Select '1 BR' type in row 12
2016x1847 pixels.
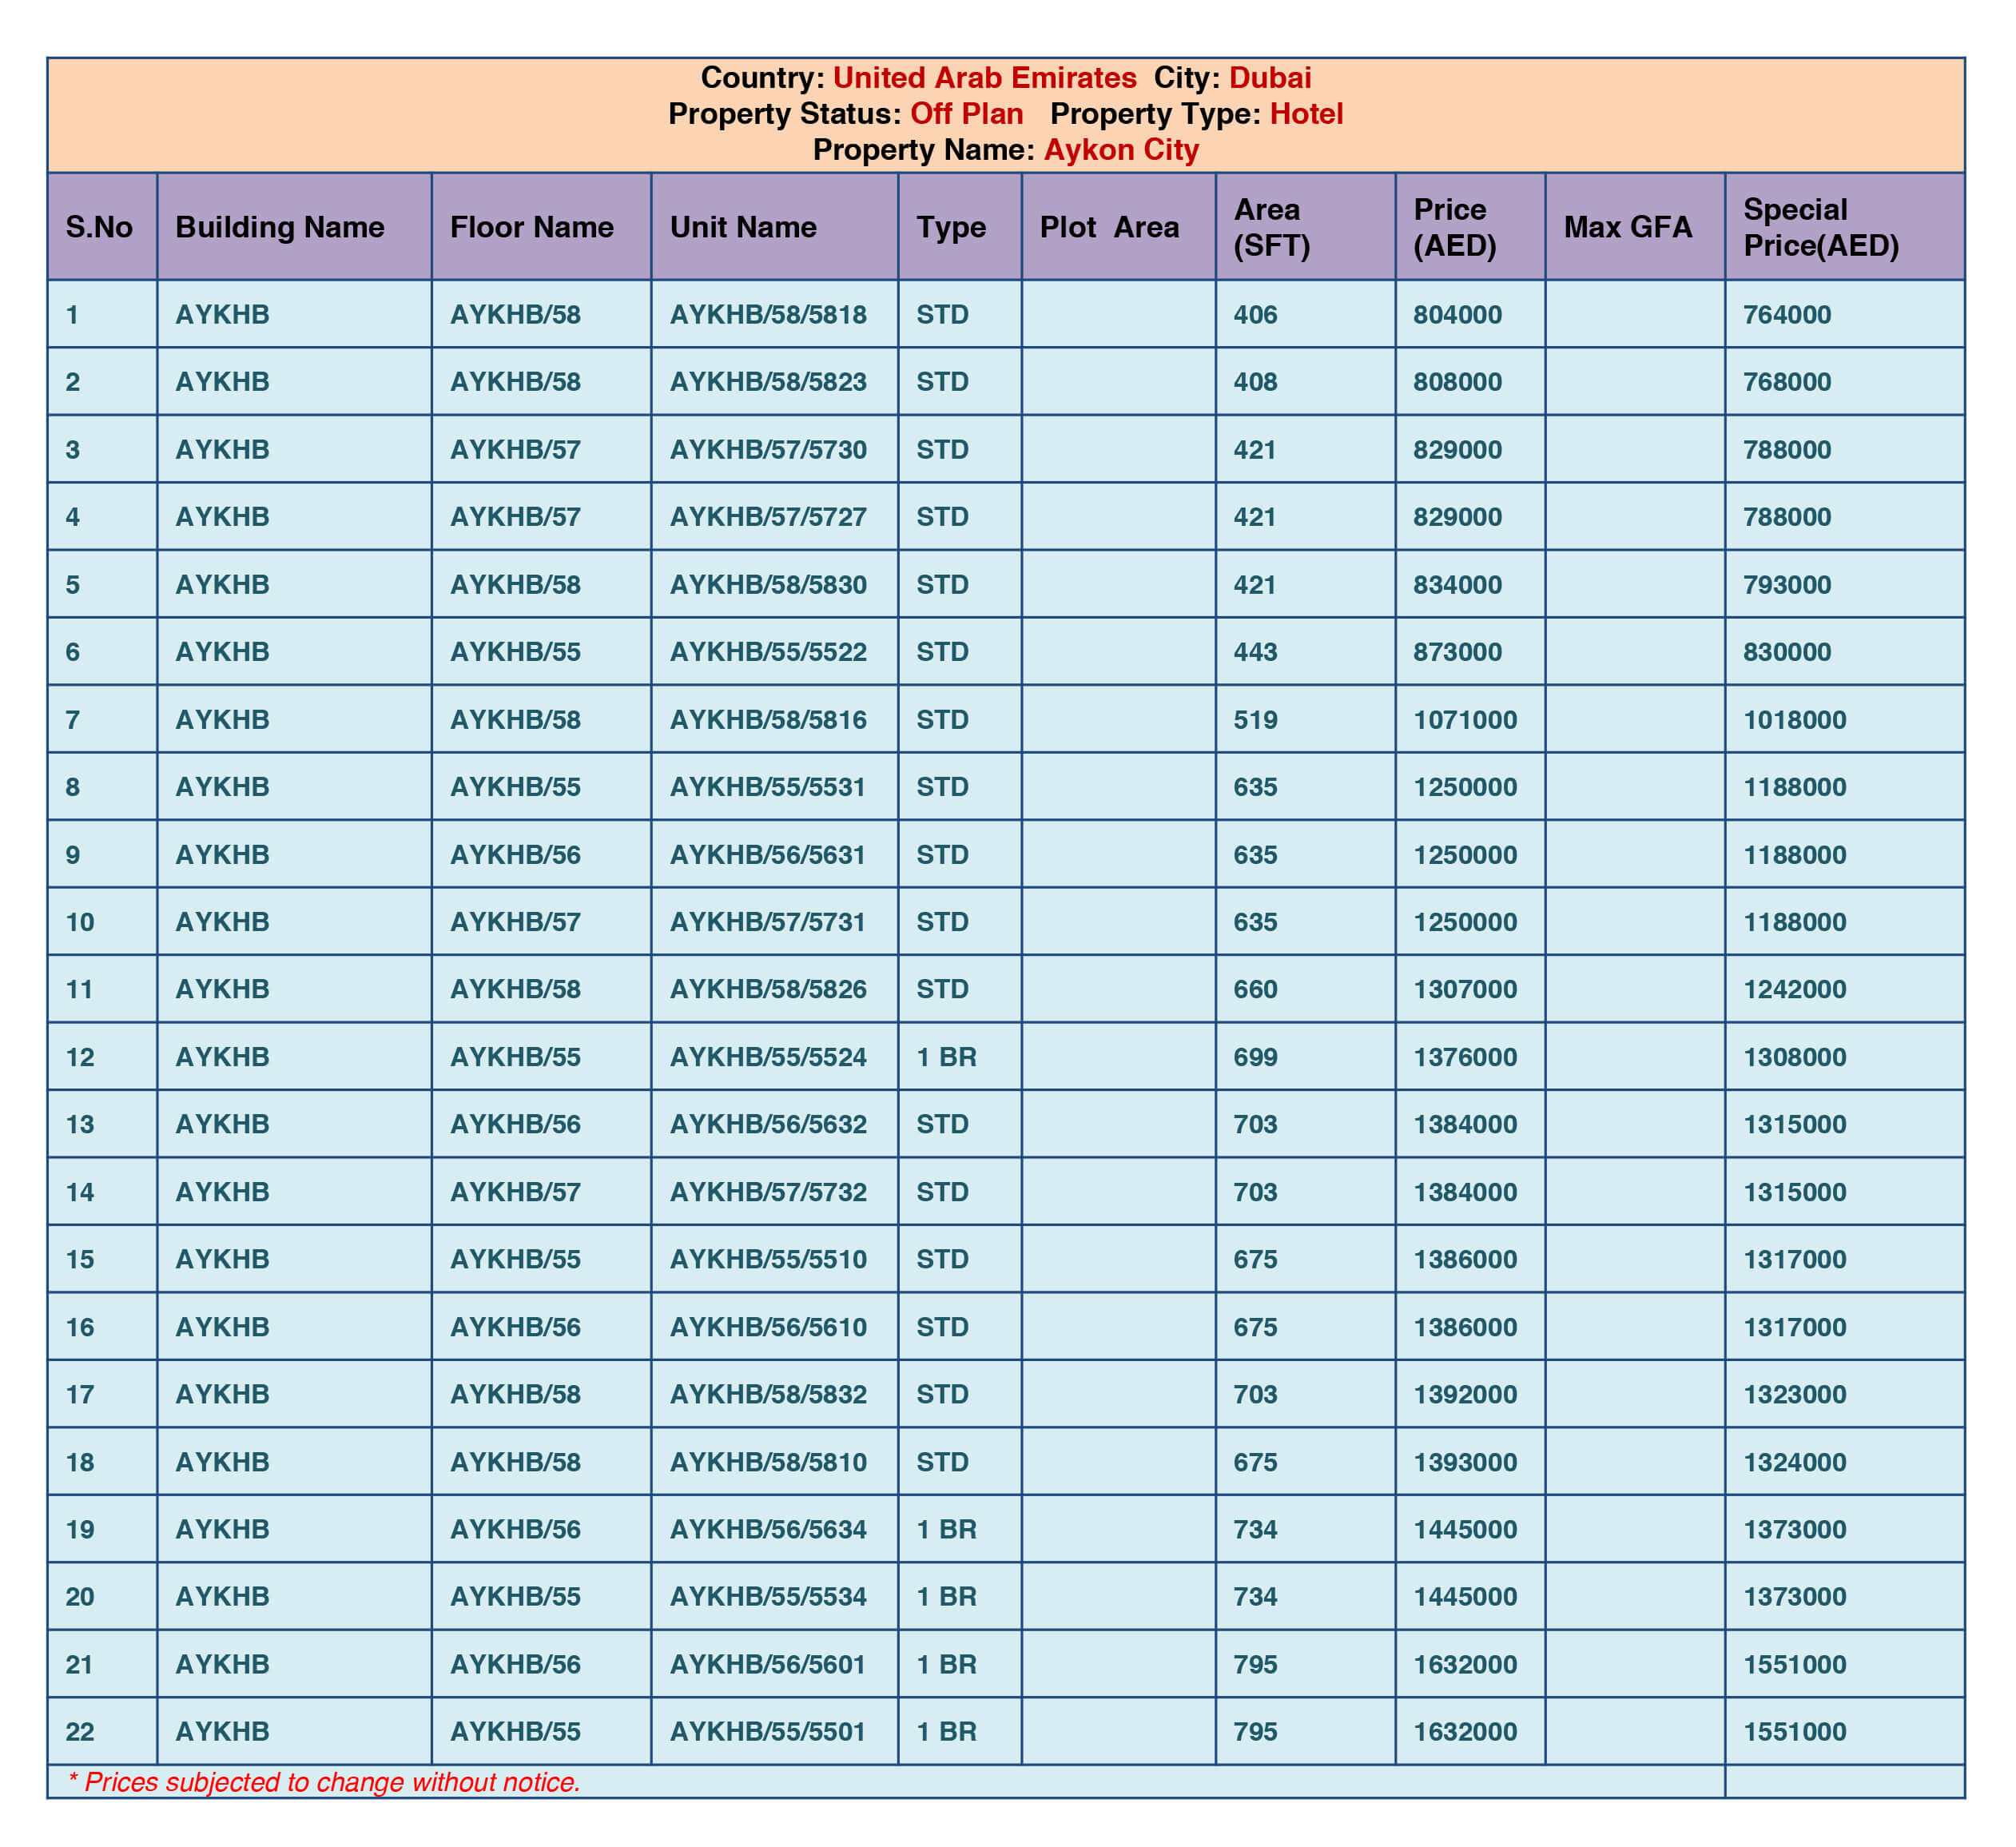[960, 1057]
